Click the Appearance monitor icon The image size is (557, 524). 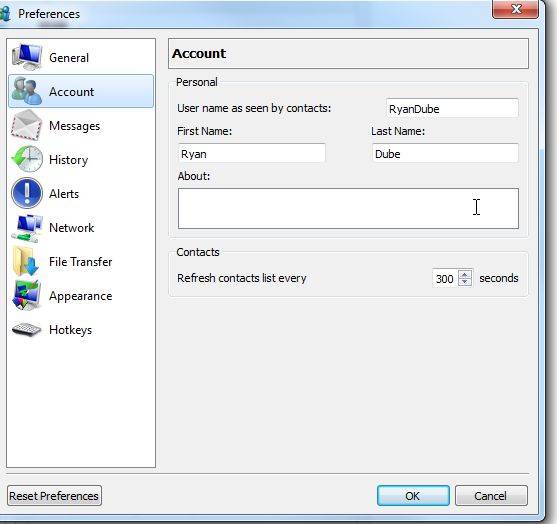coord(27,295)
